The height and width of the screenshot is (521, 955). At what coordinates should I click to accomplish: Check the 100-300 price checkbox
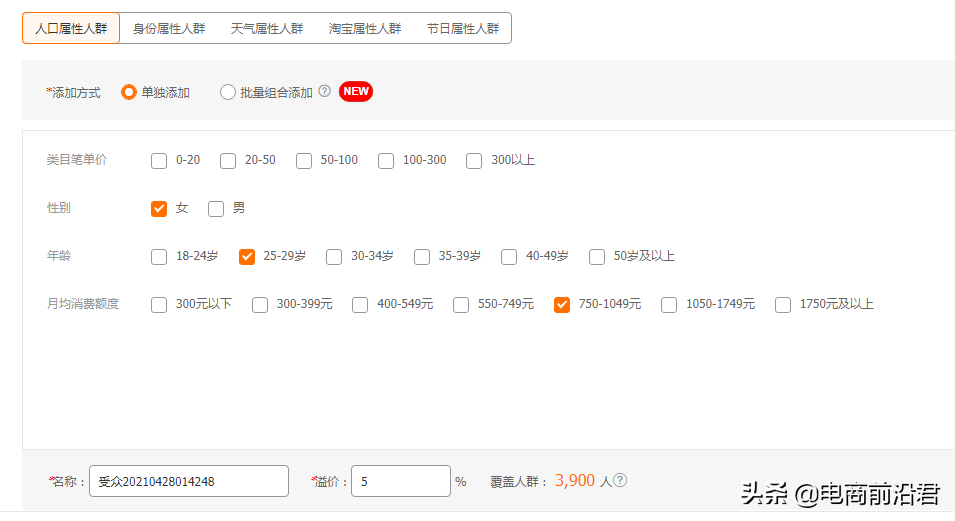386,161
